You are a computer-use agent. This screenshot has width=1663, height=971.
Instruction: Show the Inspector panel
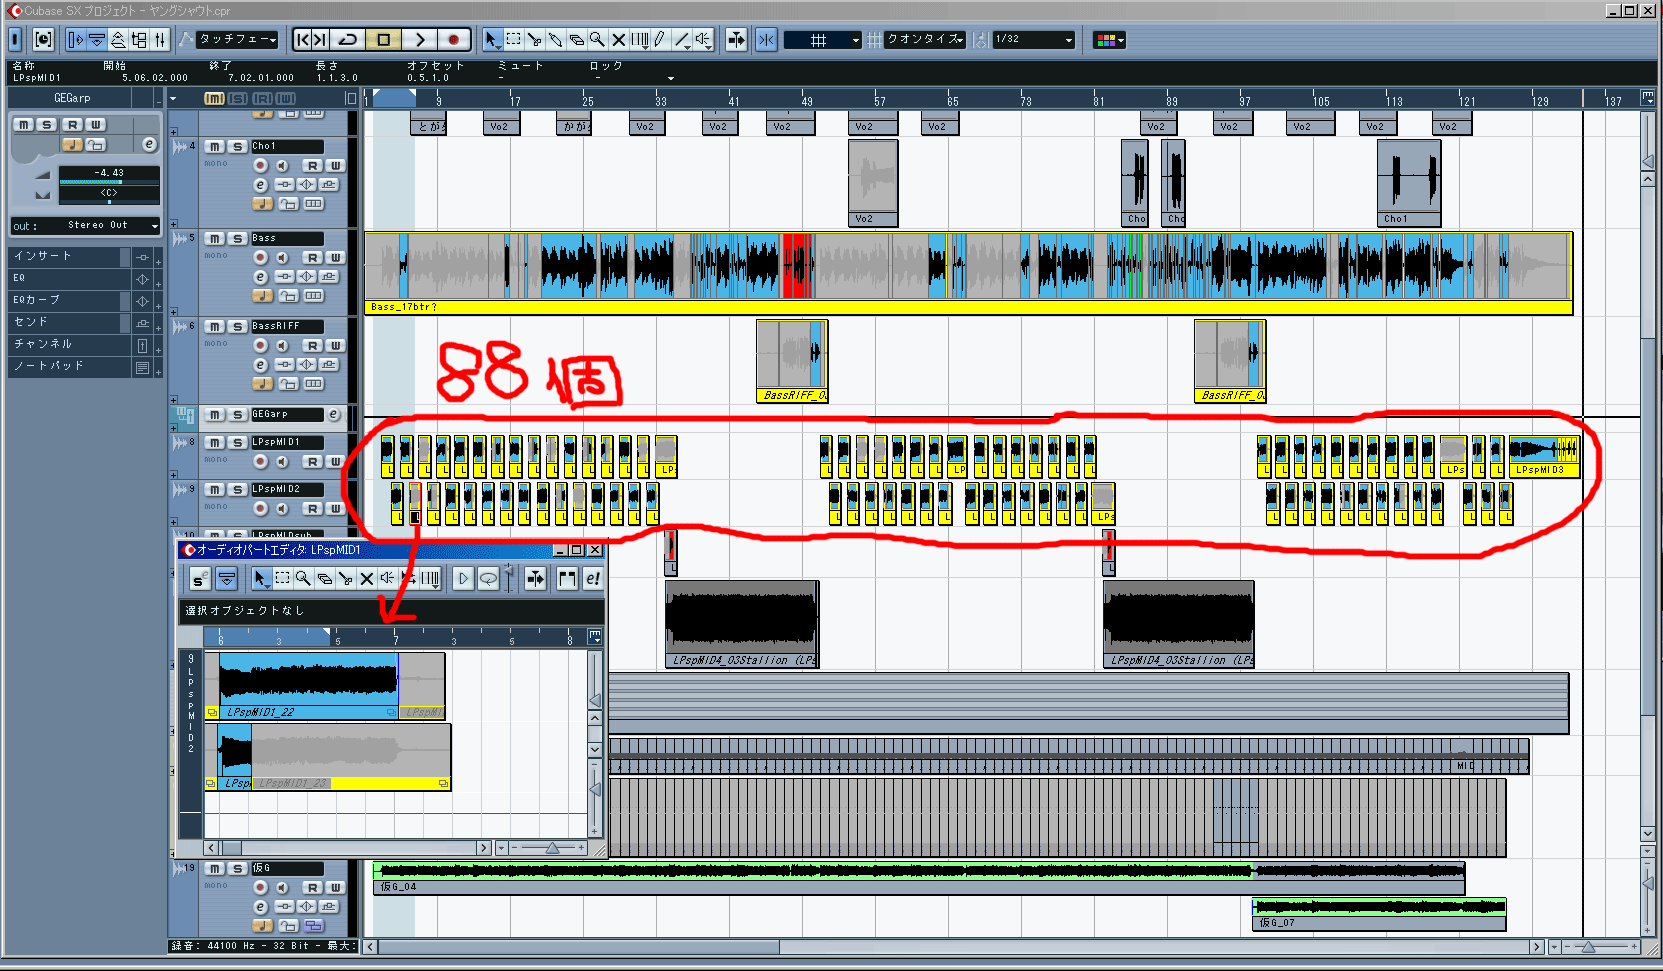(x=76, y=40)
